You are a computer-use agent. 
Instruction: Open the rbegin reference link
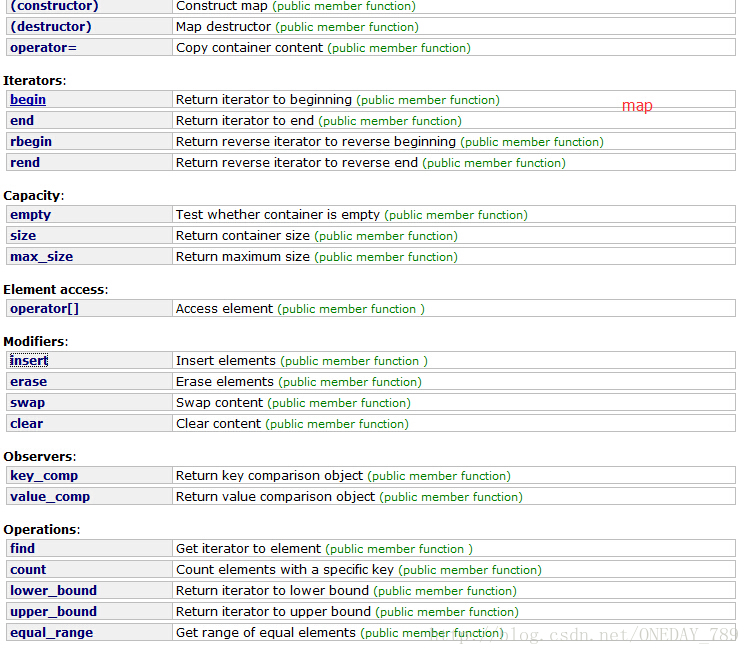coord(31,142)
